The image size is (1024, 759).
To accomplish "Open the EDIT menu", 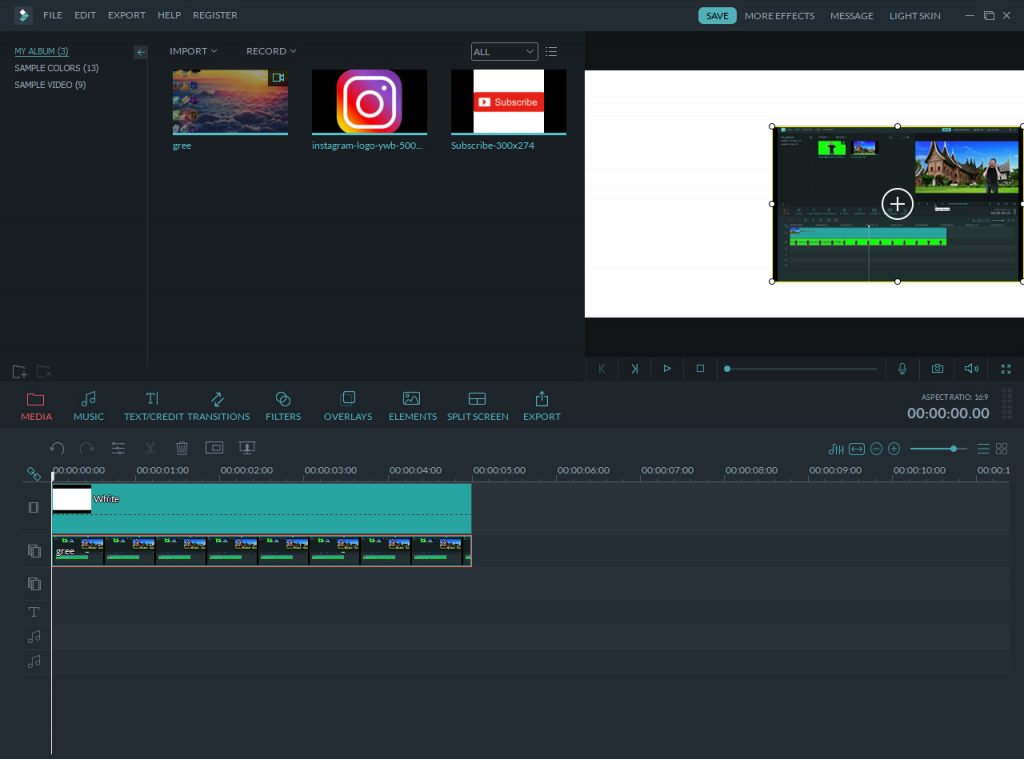I will (x=85, y=15).
